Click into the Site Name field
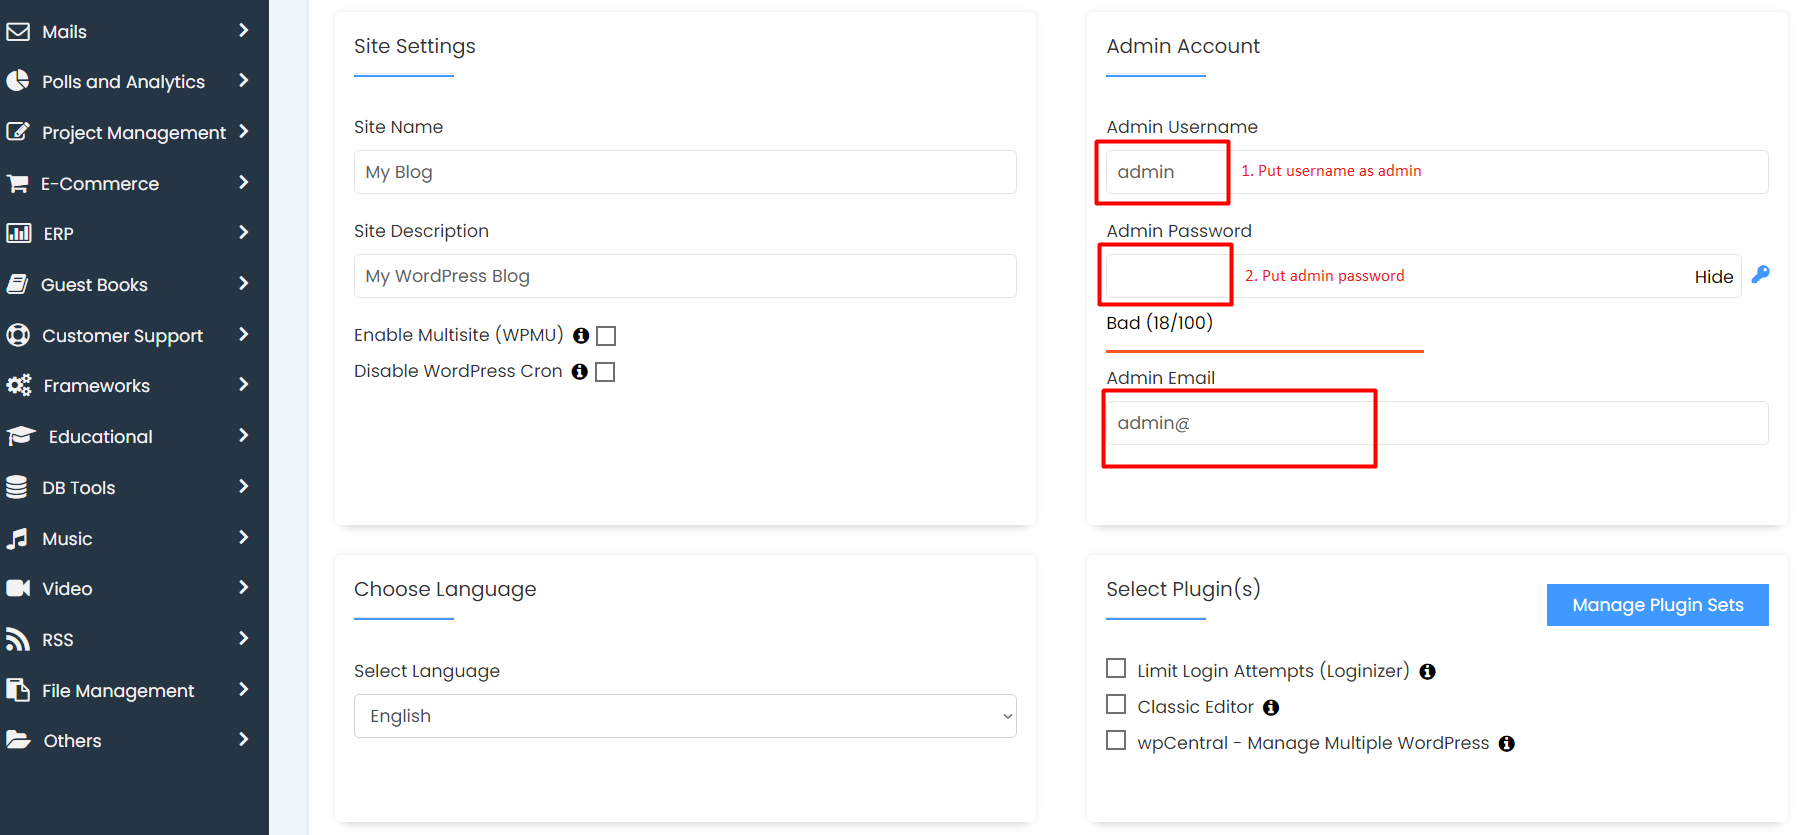This screenshot has height=835, width=1808. point(685,172)
